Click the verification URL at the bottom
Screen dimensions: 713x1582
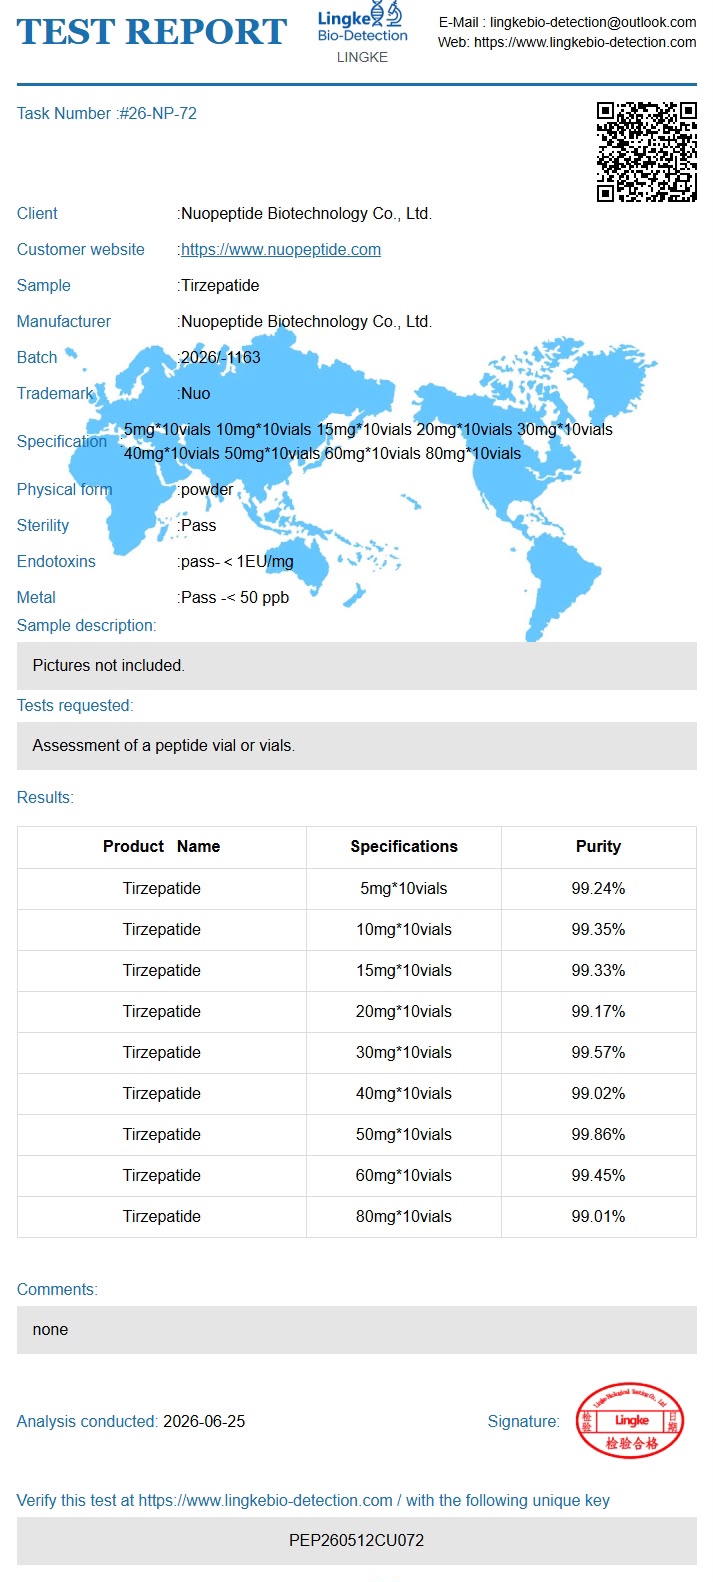265,1500
